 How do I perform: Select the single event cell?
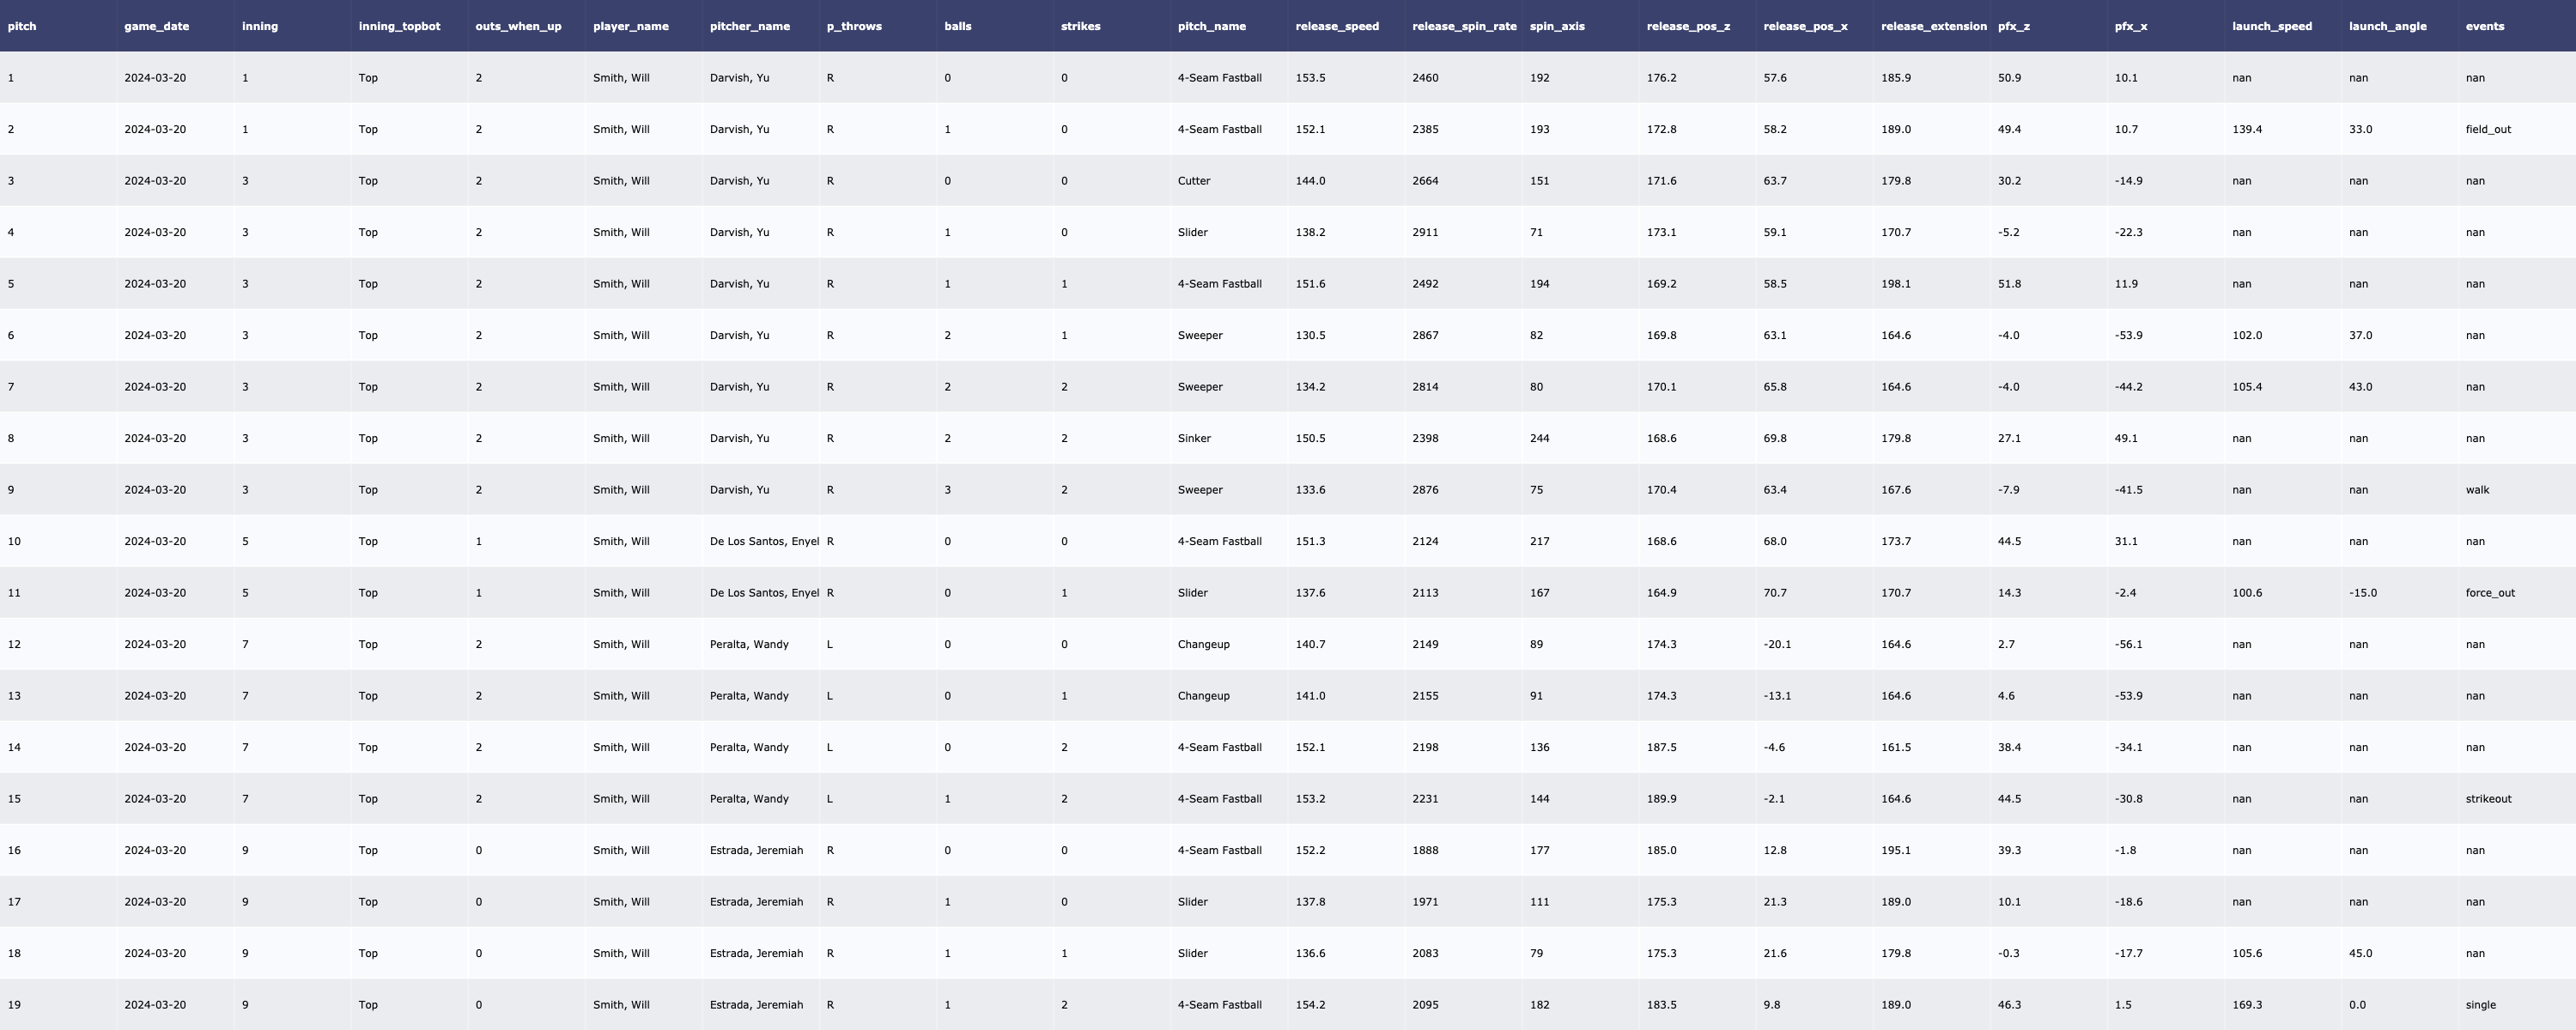point(2480,1005)
